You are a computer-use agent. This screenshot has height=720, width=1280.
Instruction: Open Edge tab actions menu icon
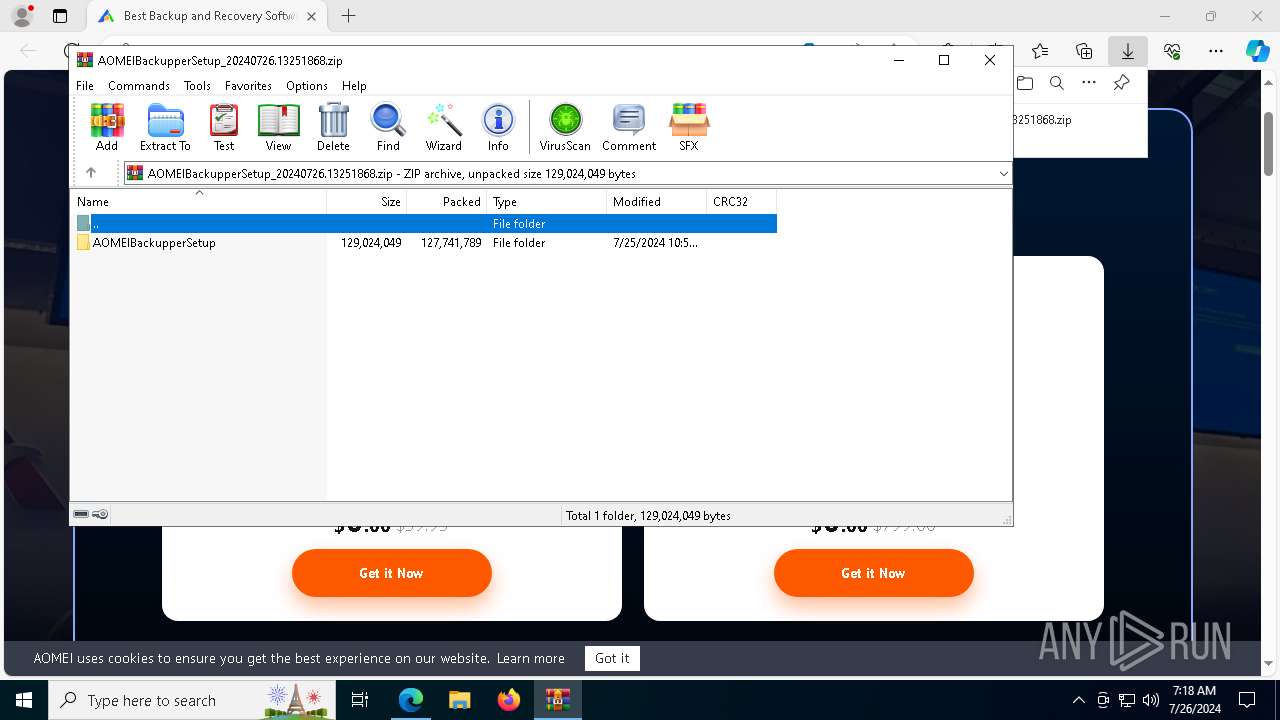(x=60, y=16)
